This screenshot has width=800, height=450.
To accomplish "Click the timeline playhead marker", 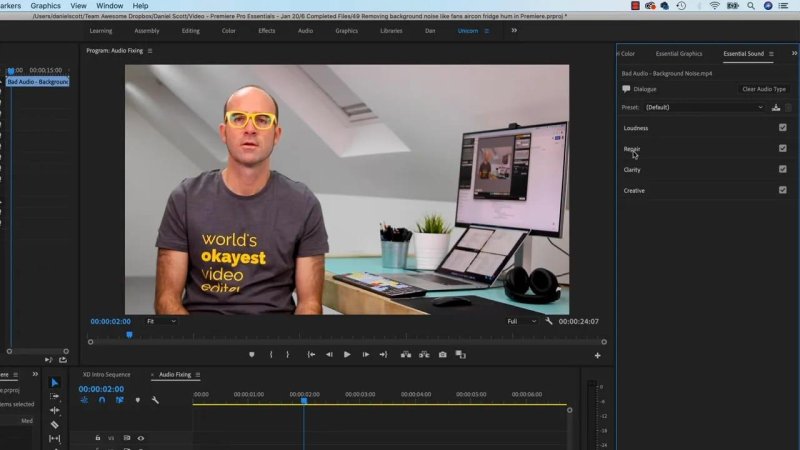I will pos(304,401).
